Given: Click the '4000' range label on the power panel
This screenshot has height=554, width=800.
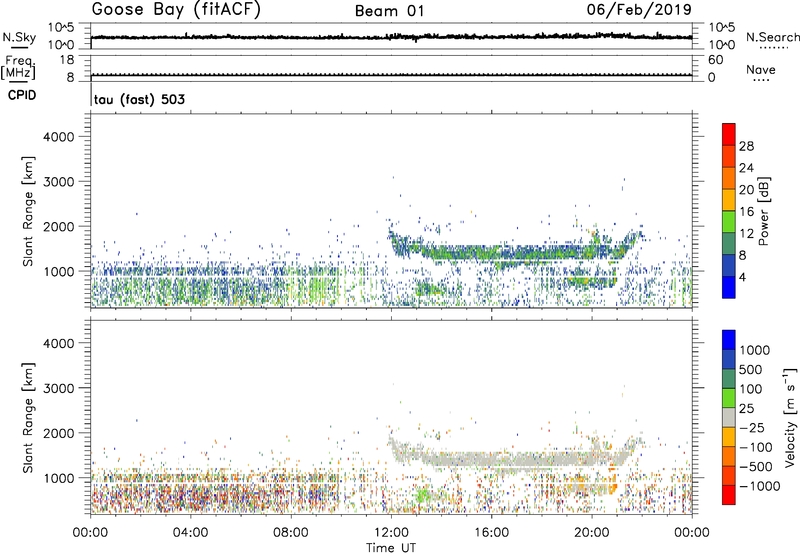Looking at the screenshot, I should click(x=59, y=137).
